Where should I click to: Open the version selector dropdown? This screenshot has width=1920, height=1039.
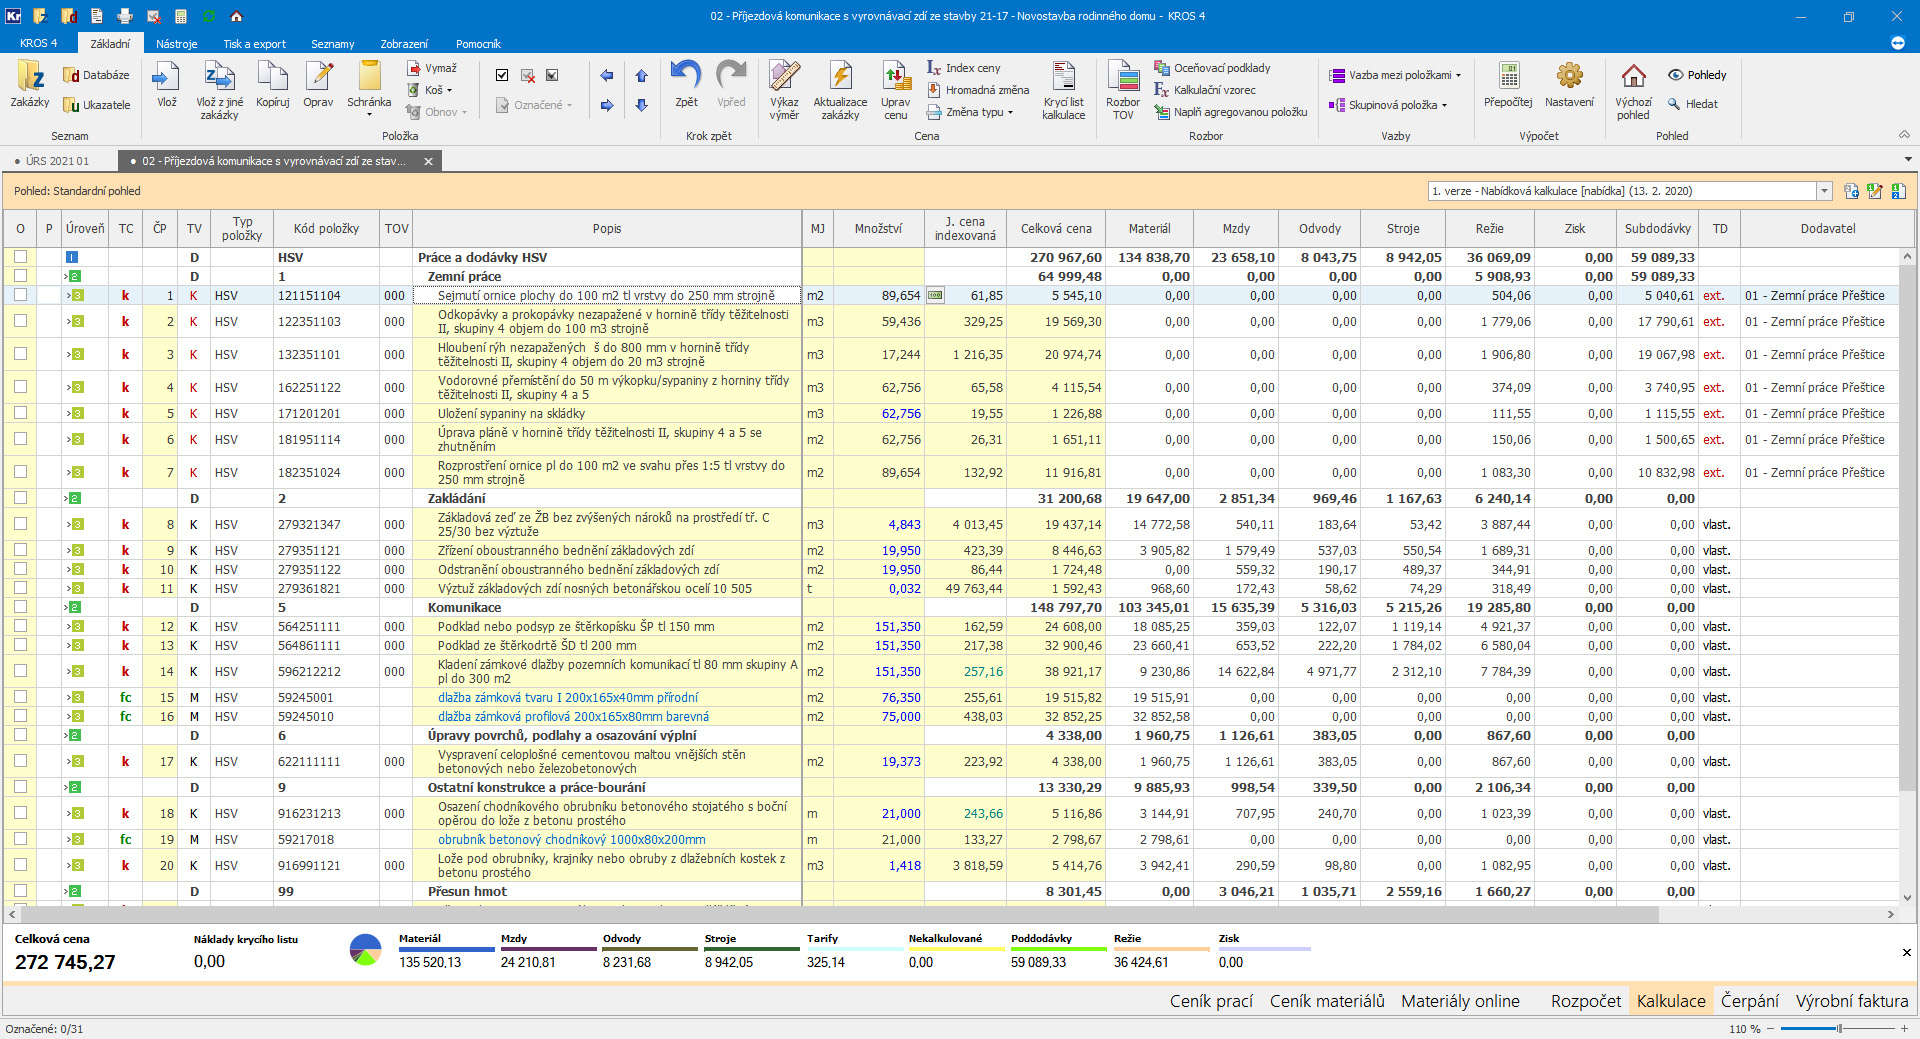[x=1824, y=191]
